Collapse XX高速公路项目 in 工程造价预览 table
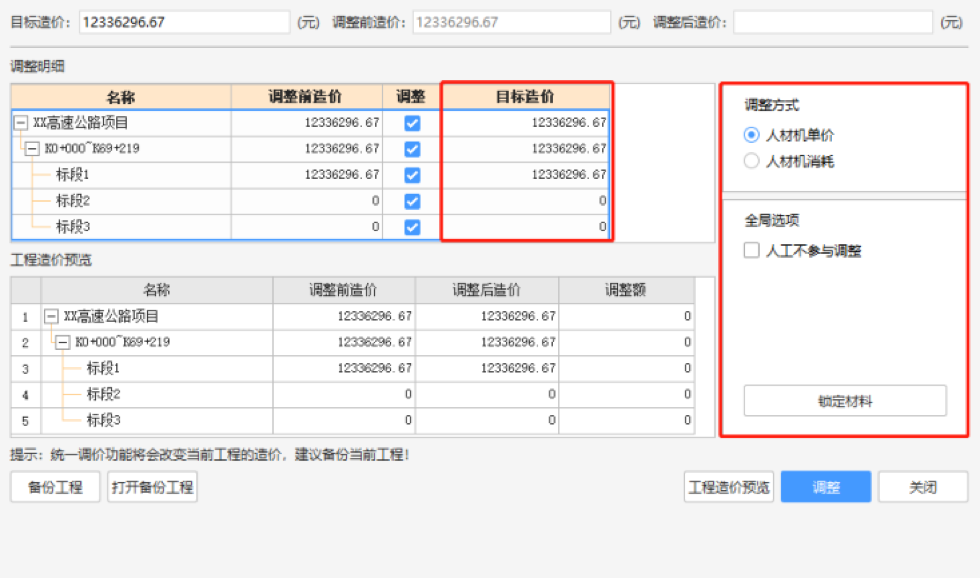This screenshot has width=980, height=578. [x=51, y=317]
